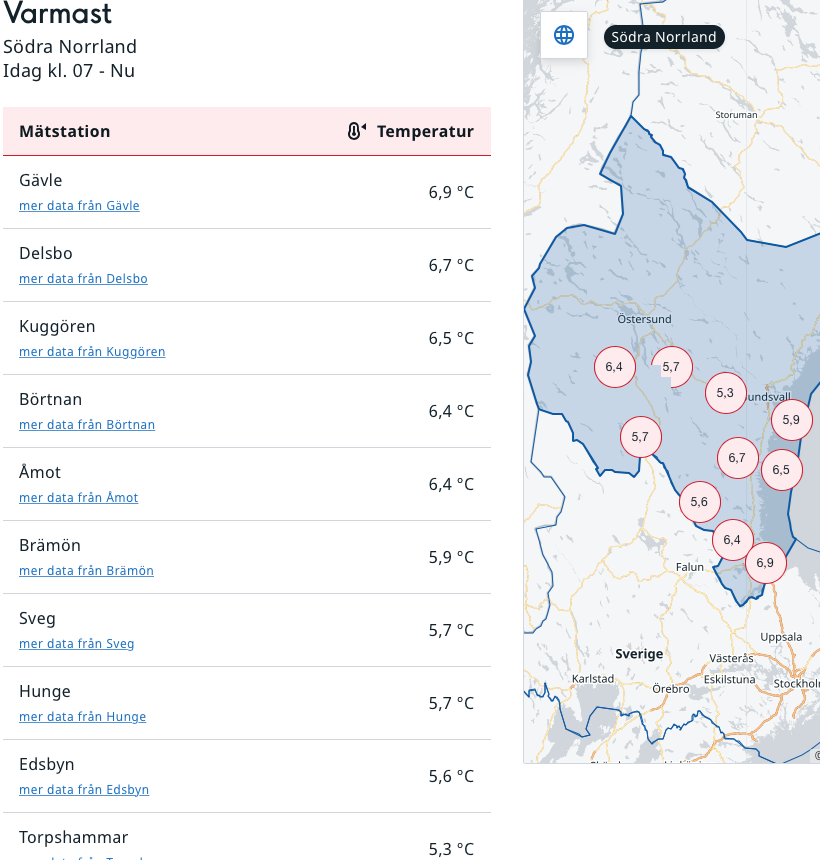Click the globe icon on the map

pos(564,36)
